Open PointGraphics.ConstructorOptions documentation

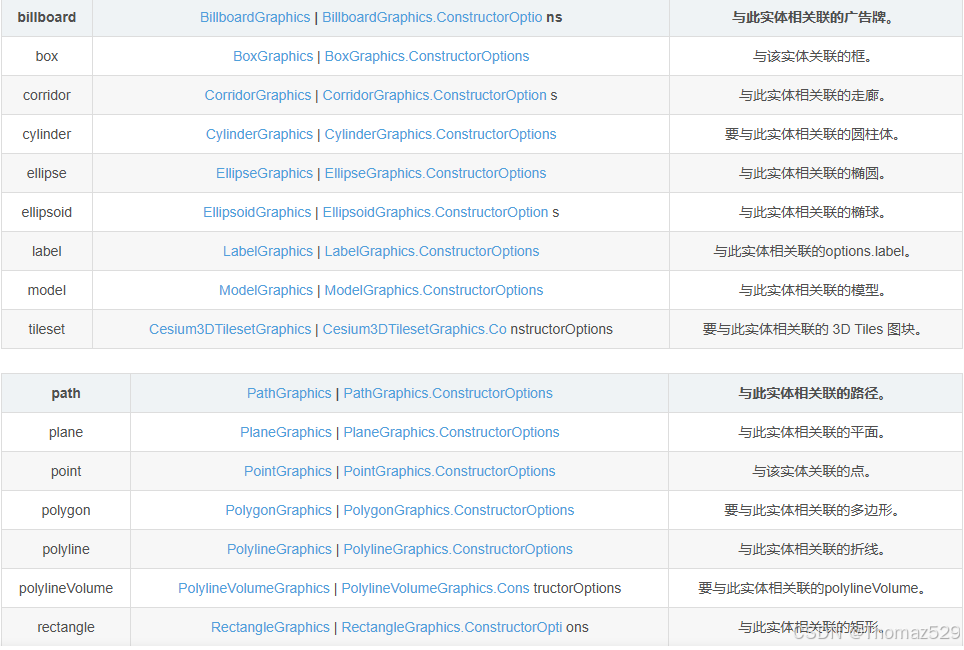[x=449, y=471]
